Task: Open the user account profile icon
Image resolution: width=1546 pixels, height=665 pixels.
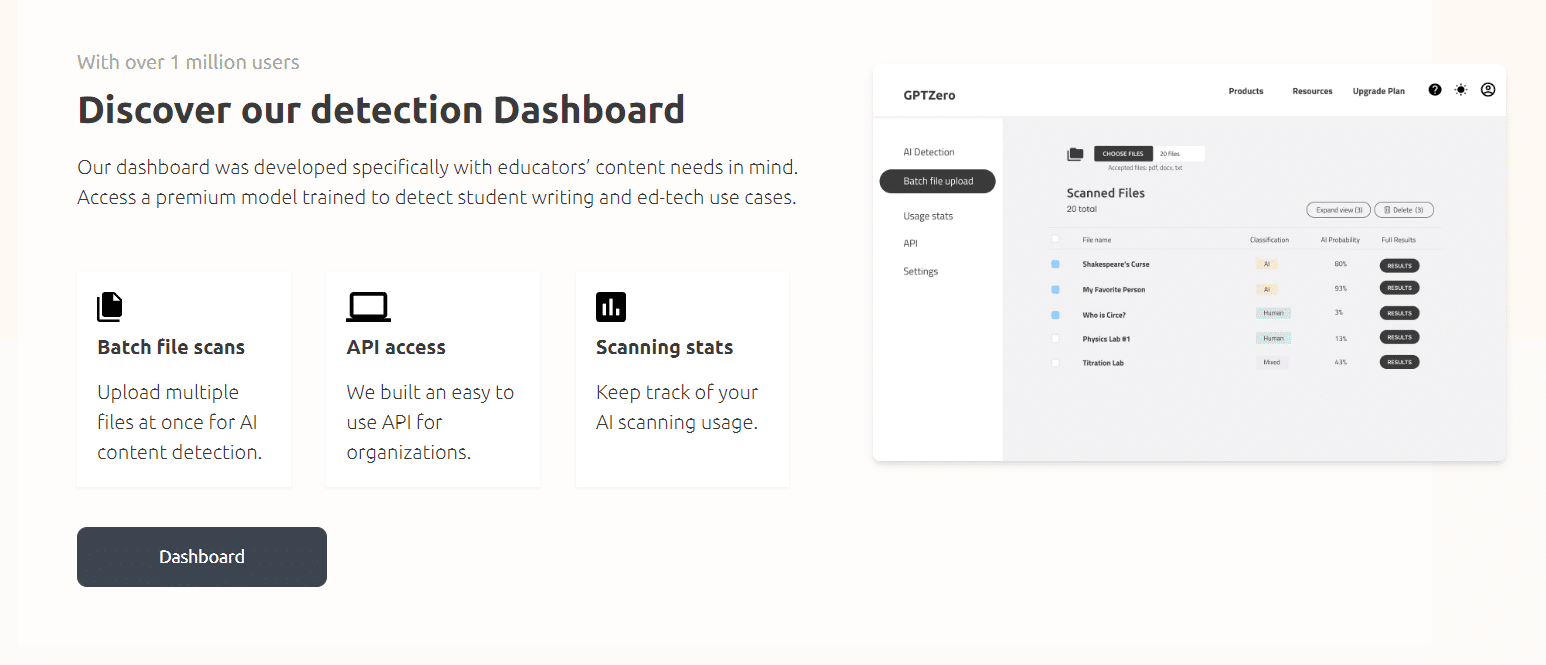Action: pyautogui.click(x=1488, y=90)
